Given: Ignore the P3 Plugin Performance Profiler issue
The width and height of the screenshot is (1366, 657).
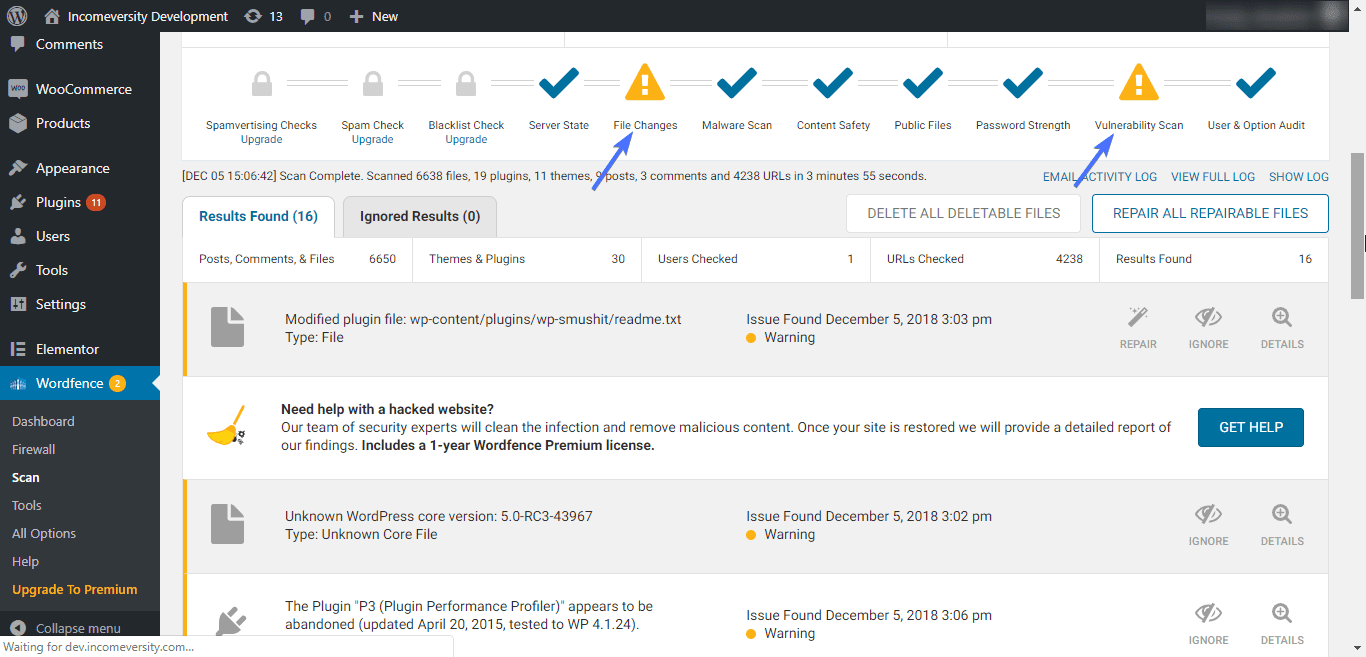Looking at the screenshot, I should 1209,624.
